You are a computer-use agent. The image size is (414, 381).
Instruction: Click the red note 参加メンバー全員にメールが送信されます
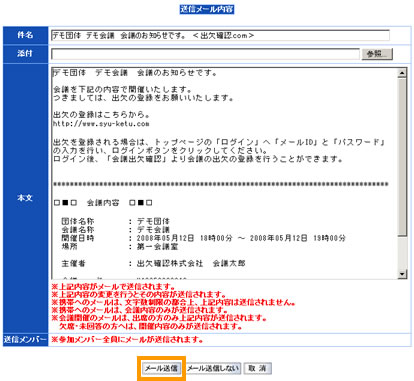[x=127, y=340]
